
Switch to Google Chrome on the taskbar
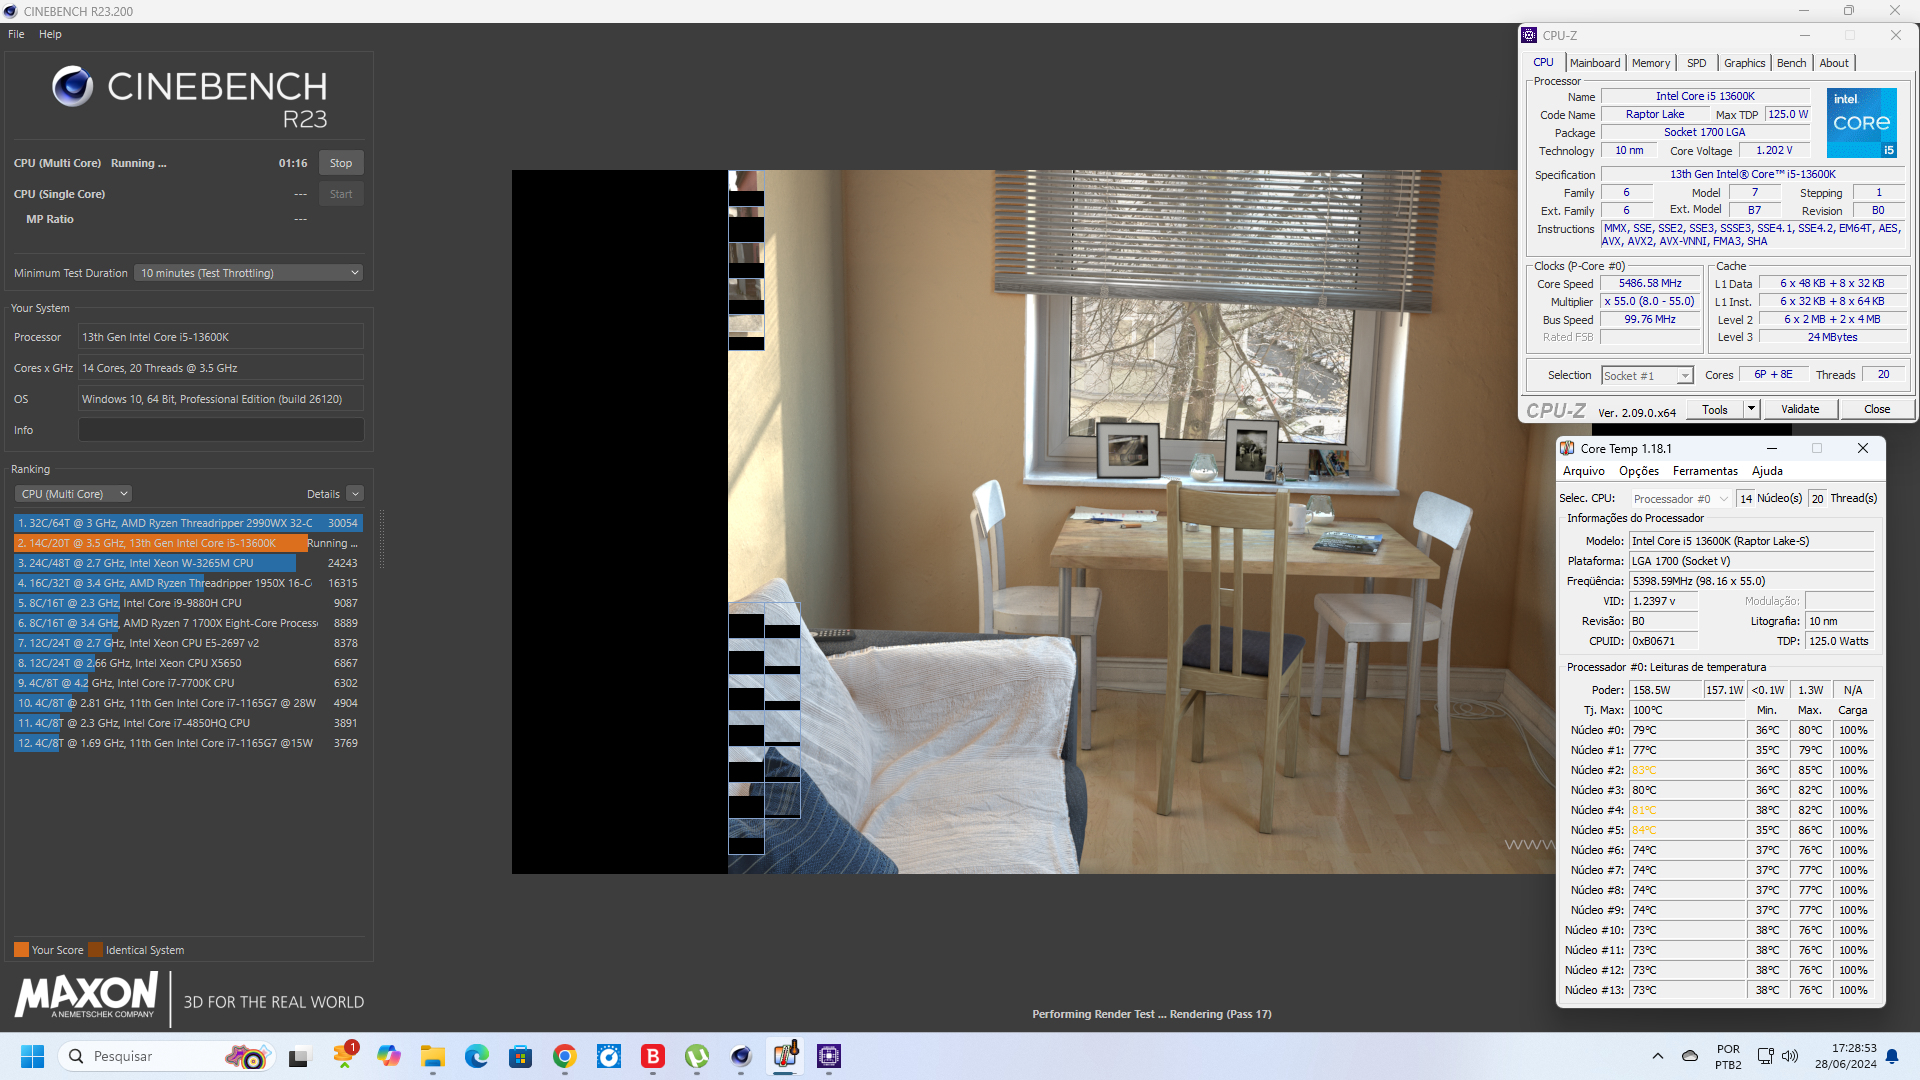click(x=565, y=1056)
